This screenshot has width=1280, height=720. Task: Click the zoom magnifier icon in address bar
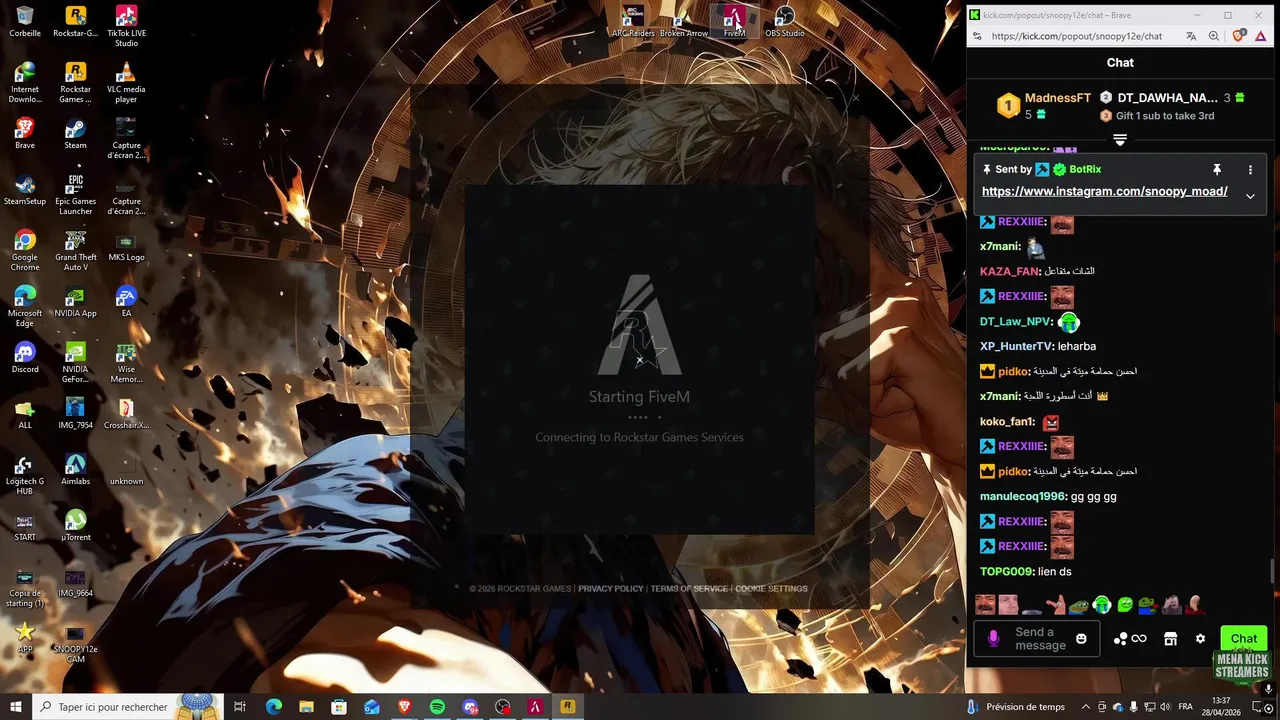pyautogui.click(x=1214, y=36)
